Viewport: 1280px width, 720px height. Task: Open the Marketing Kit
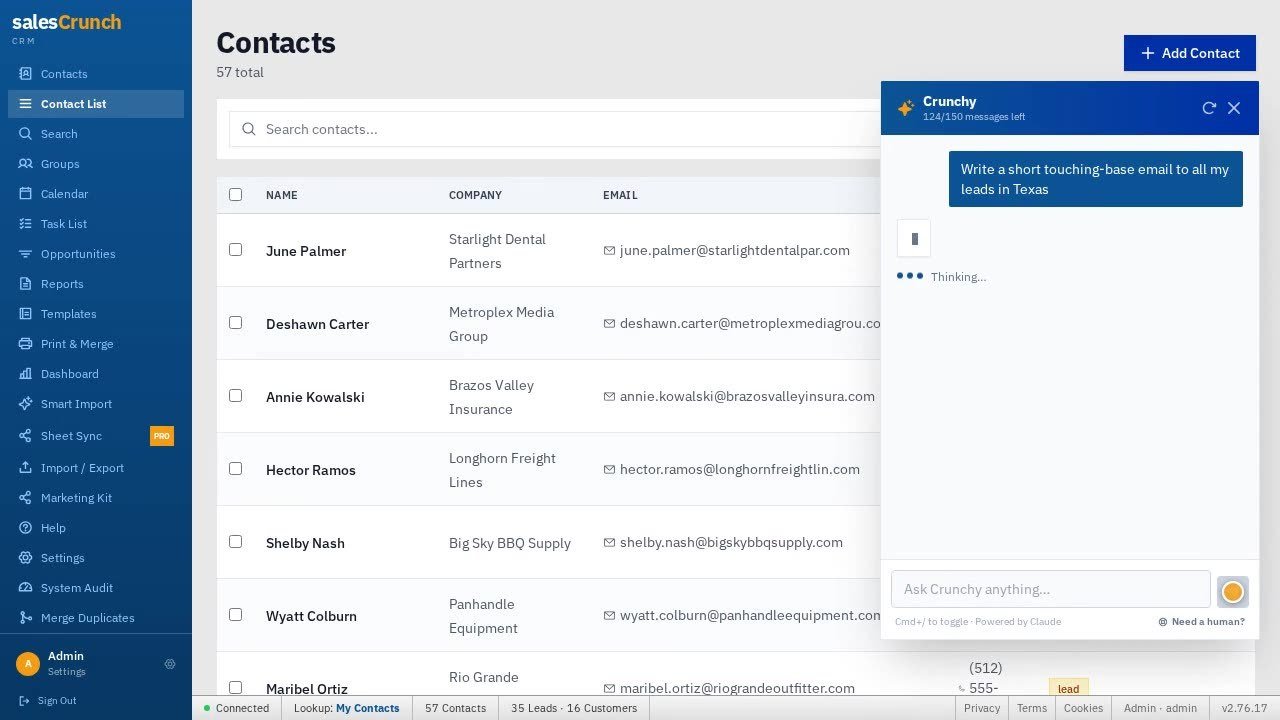click(x=96, y=498)
